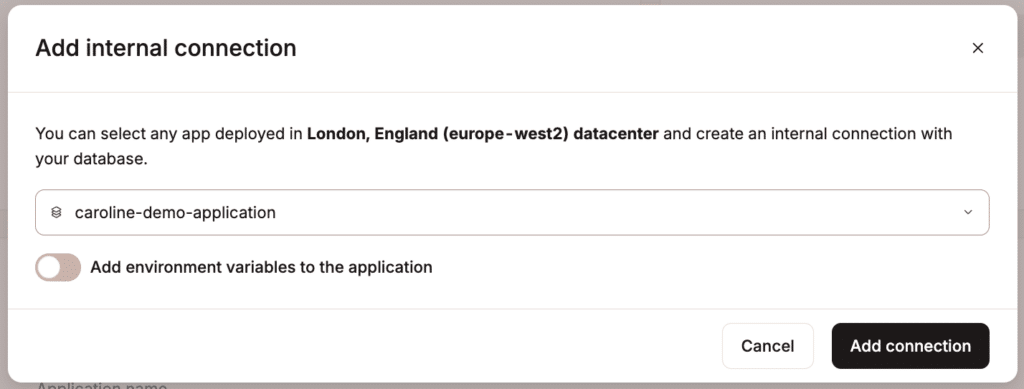Click the 'Add internal connection' dialog title
The image size is (1024, 389).
point(166,48)
